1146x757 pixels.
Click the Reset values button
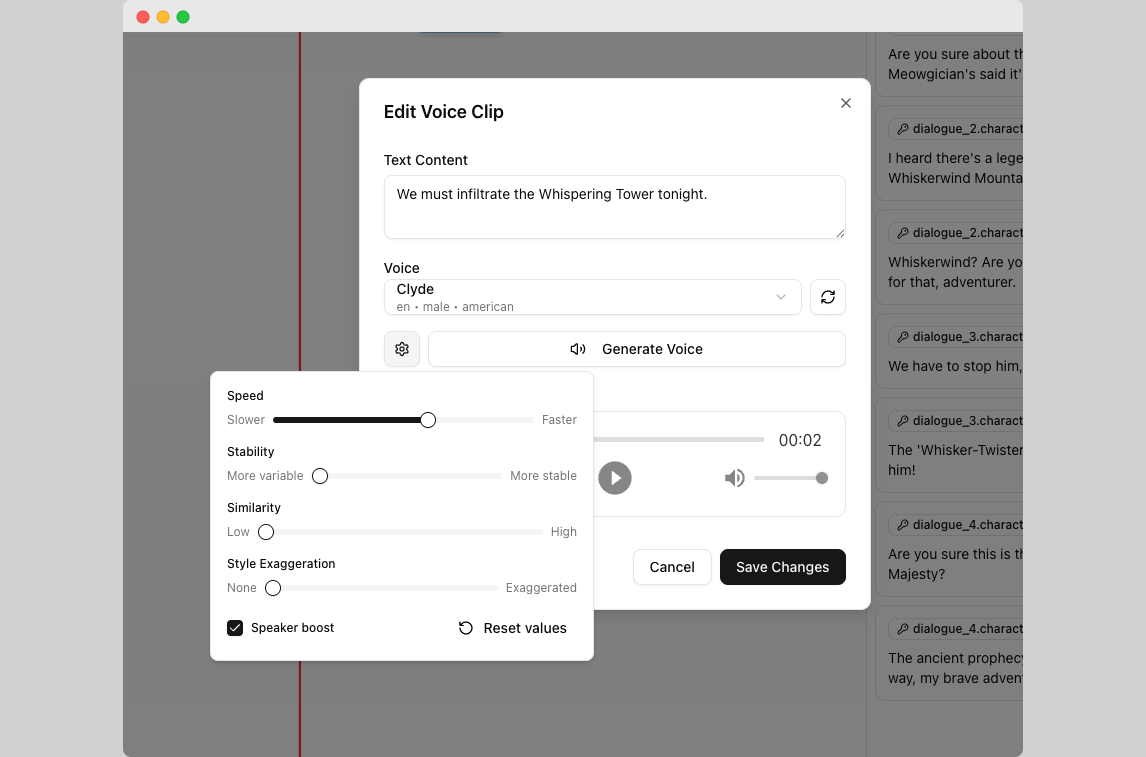coord(512,628)
